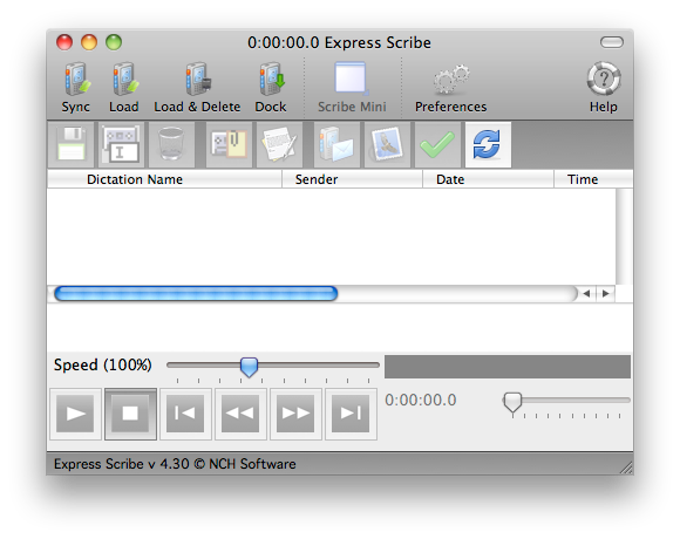The height and width of the screenshot is (539, 680).
Task: Click the notes text area below list
Action: pos(340,327)
